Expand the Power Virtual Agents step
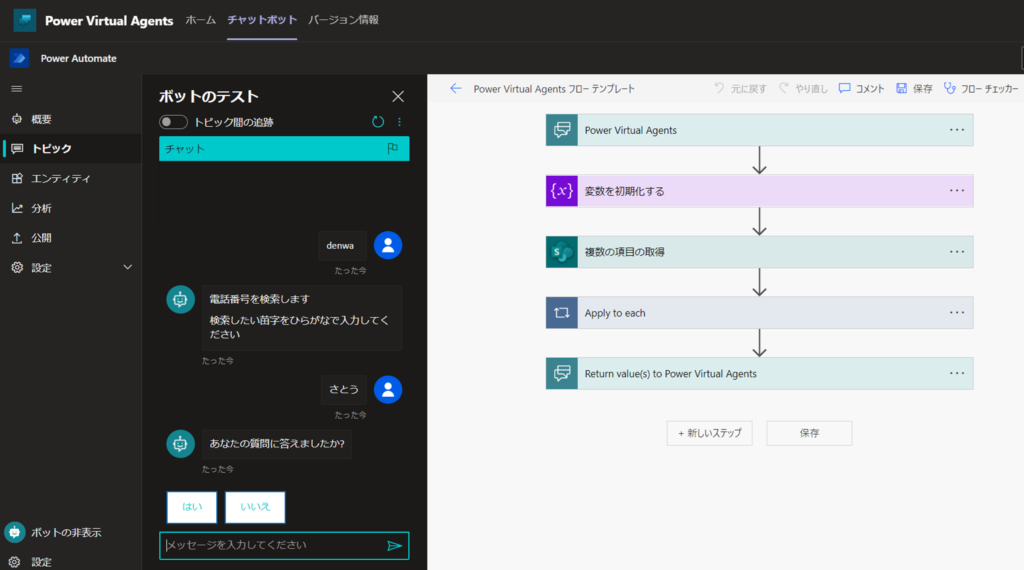 click(x=760, y=130)
